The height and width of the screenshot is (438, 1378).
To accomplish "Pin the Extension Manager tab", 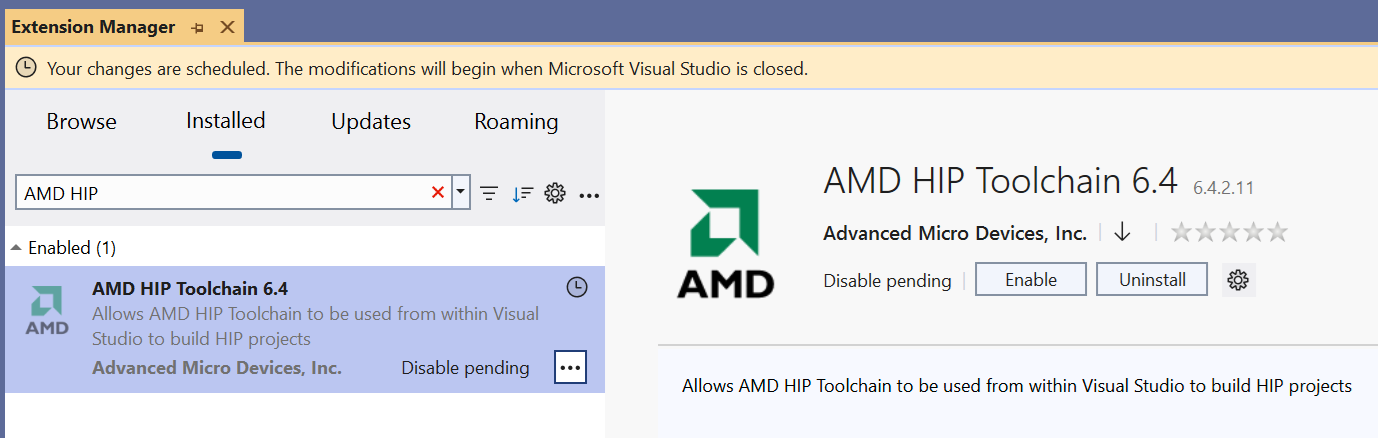I will [x=197, y=28].
